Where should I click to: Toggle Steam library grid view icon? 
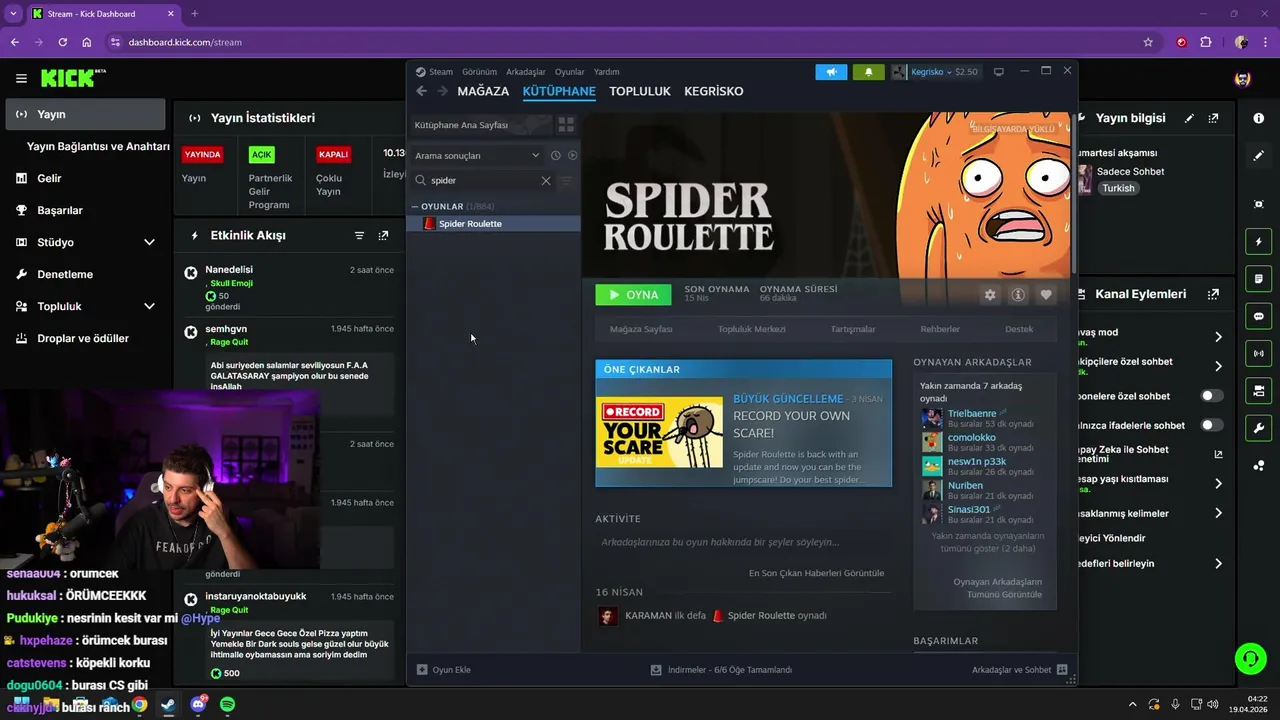566,125
